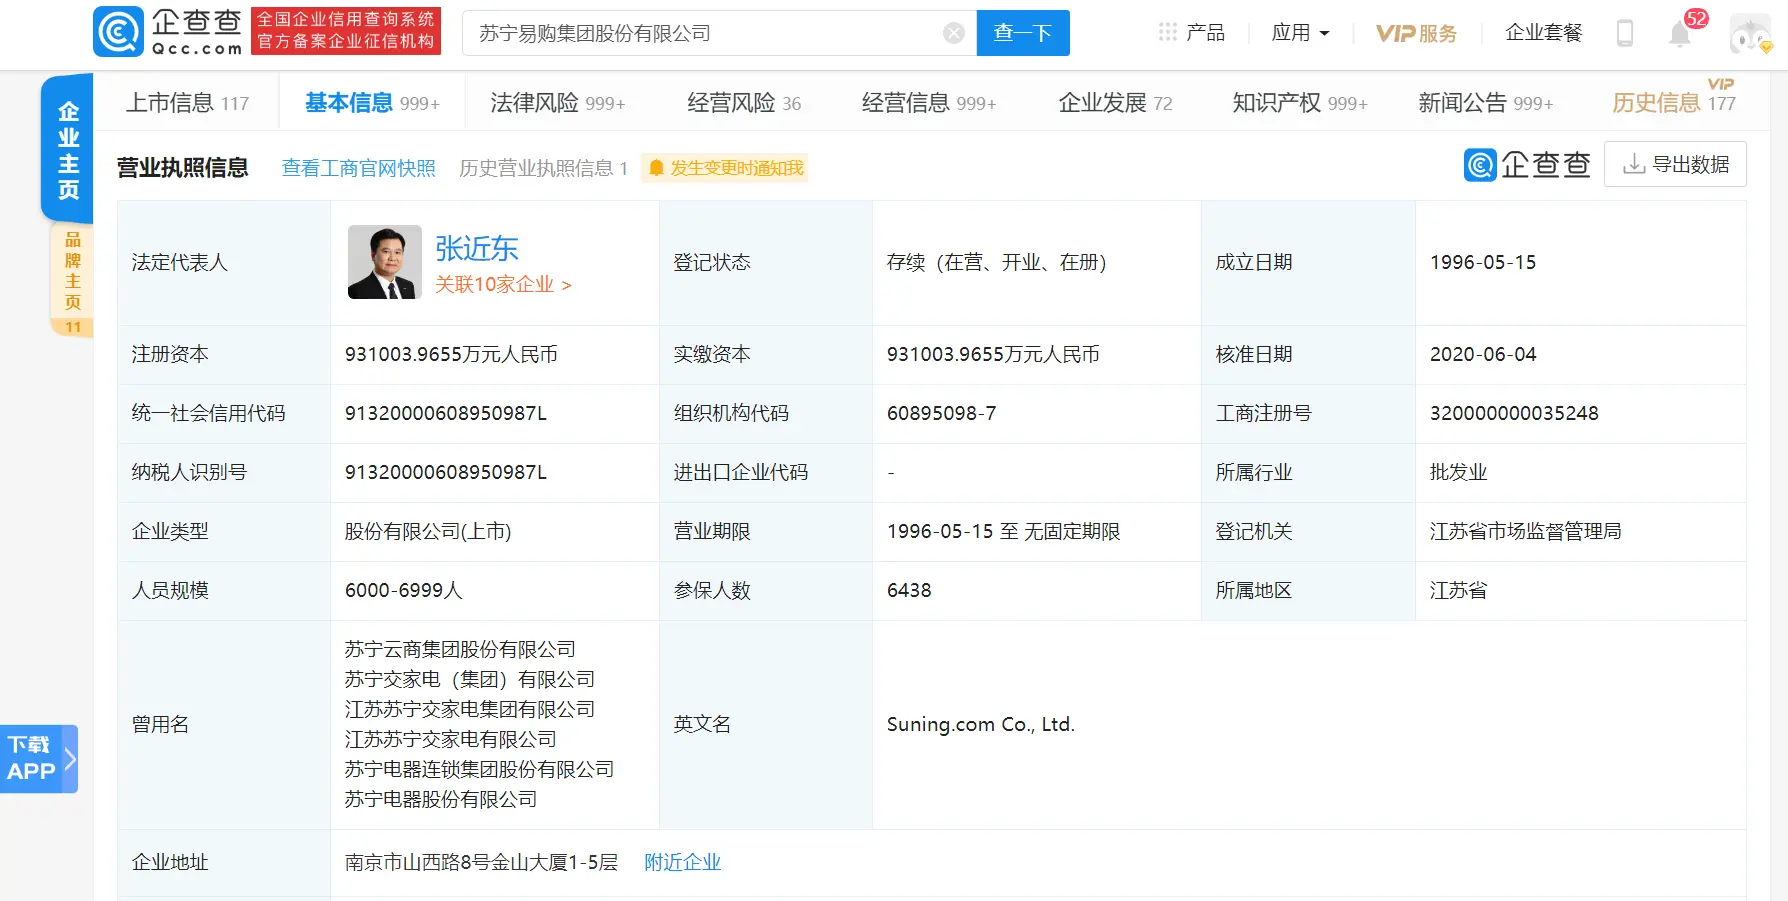This screenshot has height=901, width=1788.
Task: Click the legal representative photo thumbnail
Action: click(x=385, y=262)
